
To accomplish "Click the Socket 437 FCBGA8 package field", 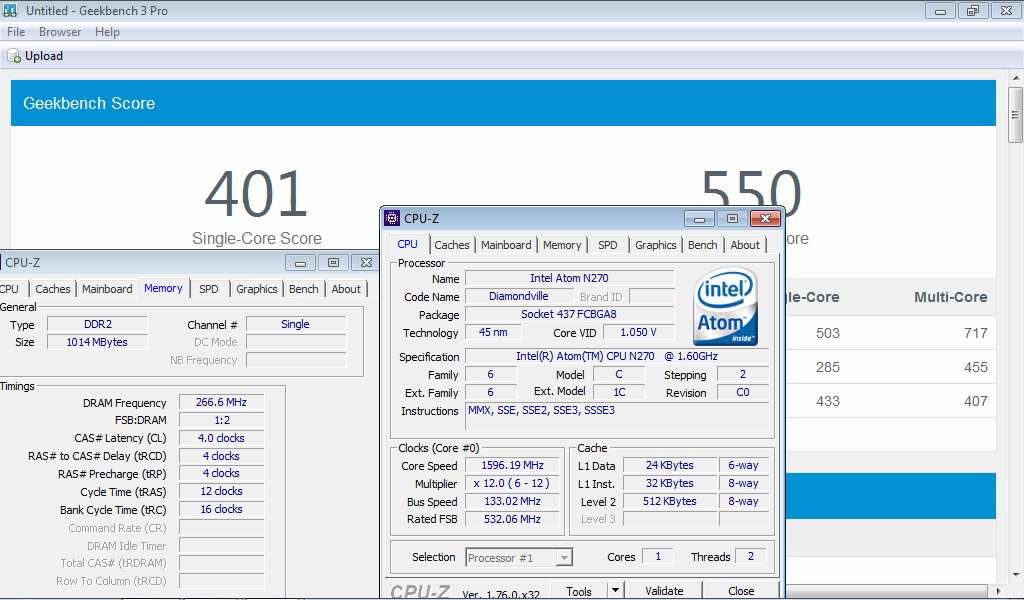I will coord(569,314).
